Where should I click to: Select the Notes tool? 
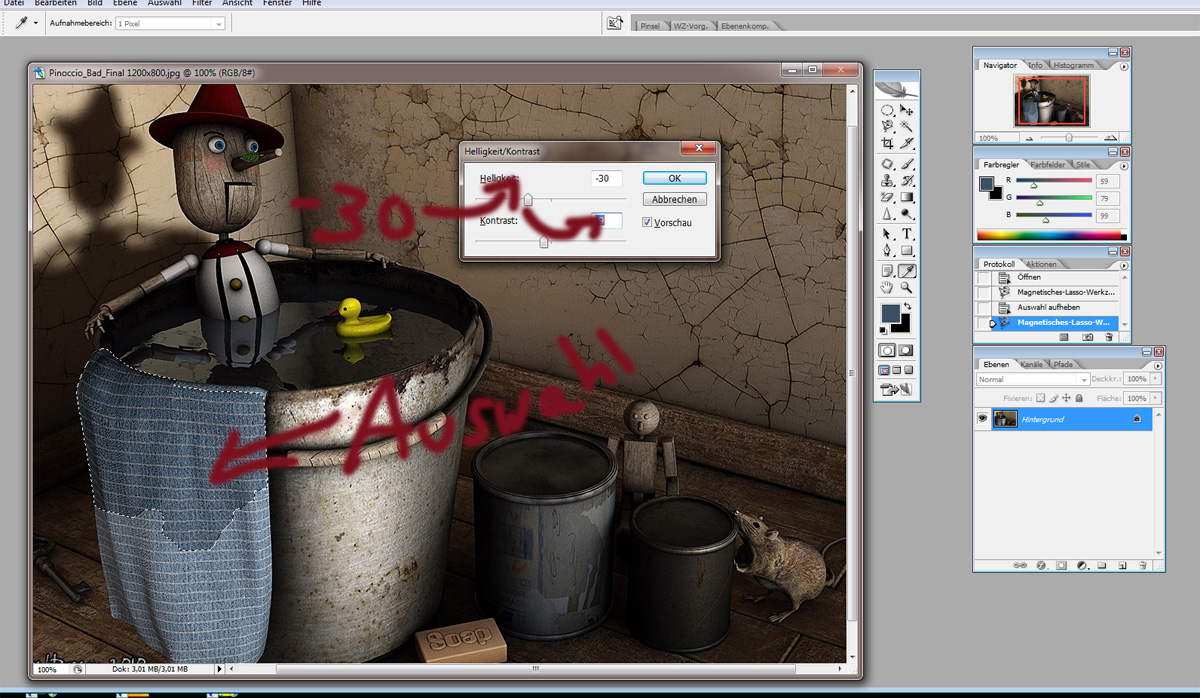[888, 270]
